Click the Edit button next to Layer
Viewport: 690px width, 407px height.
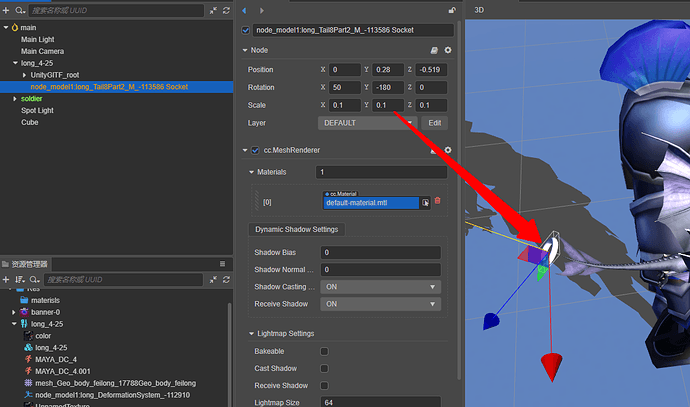[434, 123]
